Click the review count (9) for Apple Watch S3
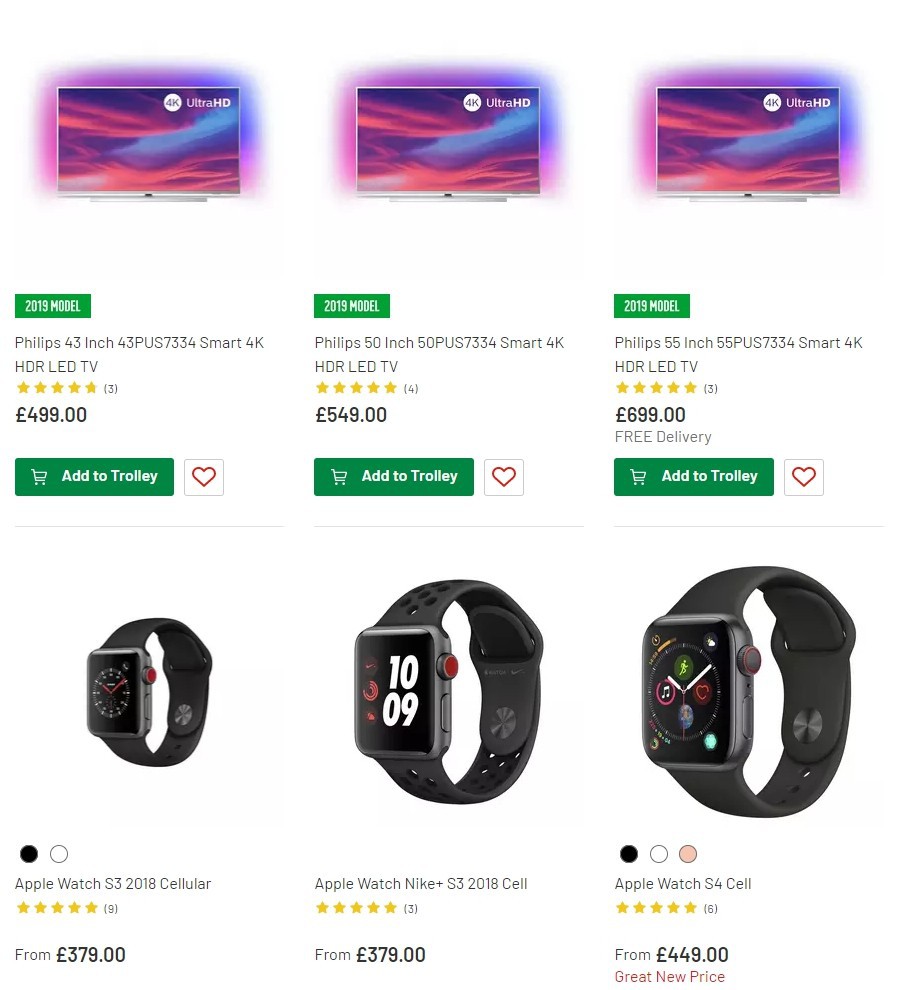 [x=110, y=909]
